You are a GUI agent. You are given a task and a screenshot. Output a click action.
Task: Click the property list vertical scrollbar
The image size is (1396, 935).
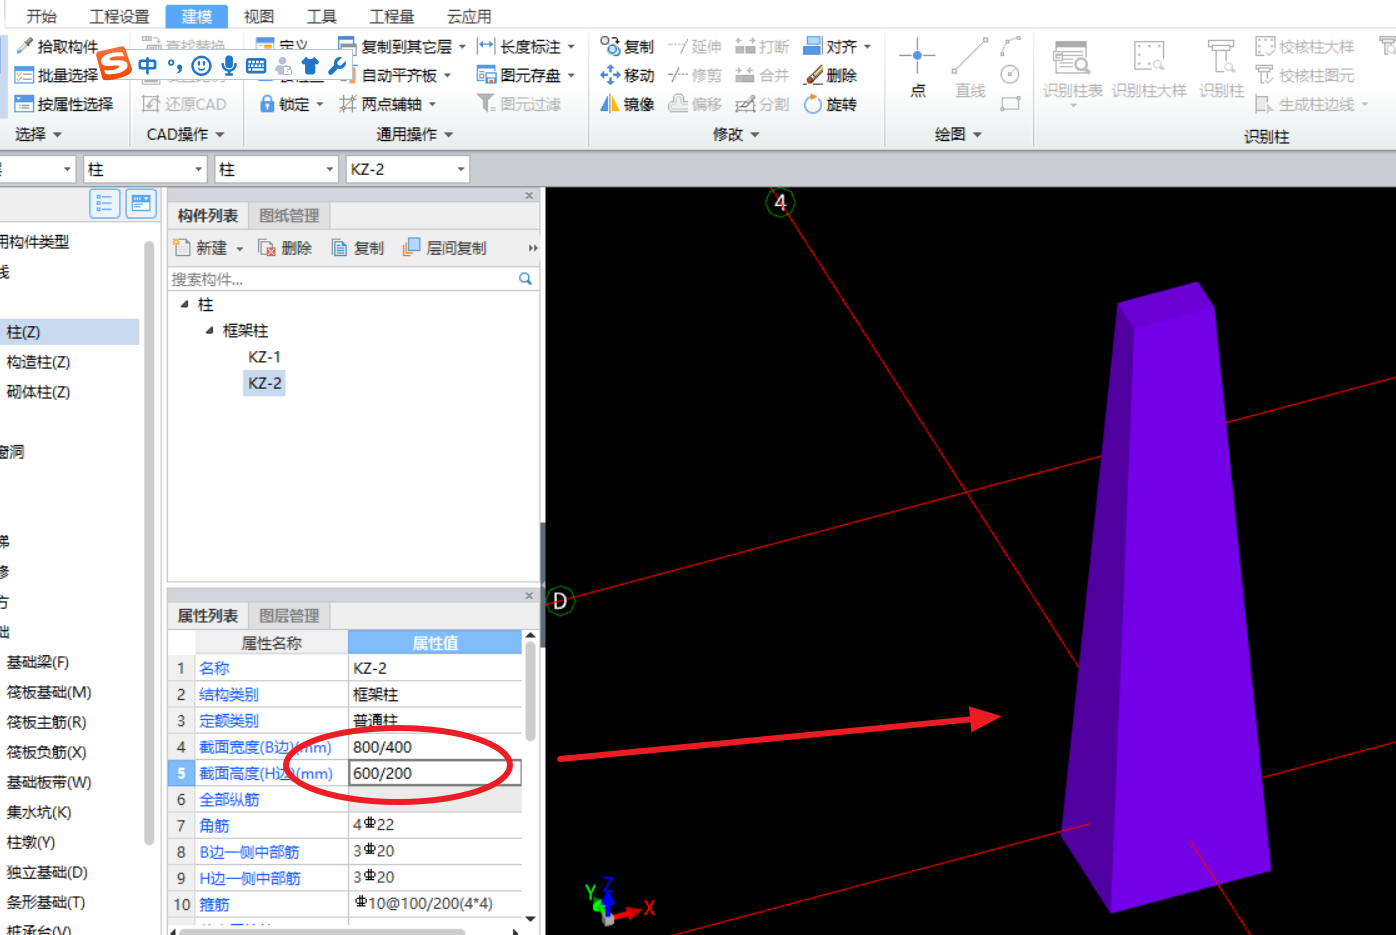click(x=530, y=690)
